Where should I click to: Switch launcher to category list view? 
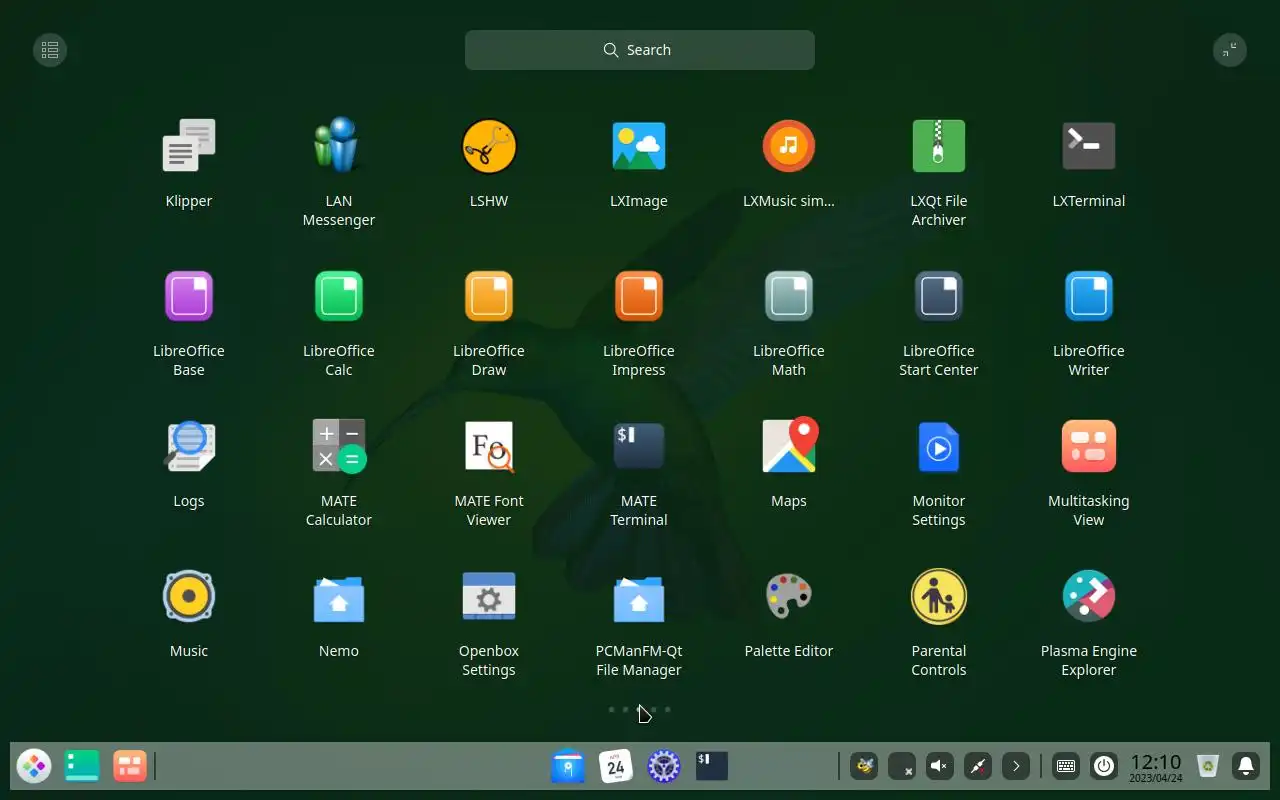(50, 50)
